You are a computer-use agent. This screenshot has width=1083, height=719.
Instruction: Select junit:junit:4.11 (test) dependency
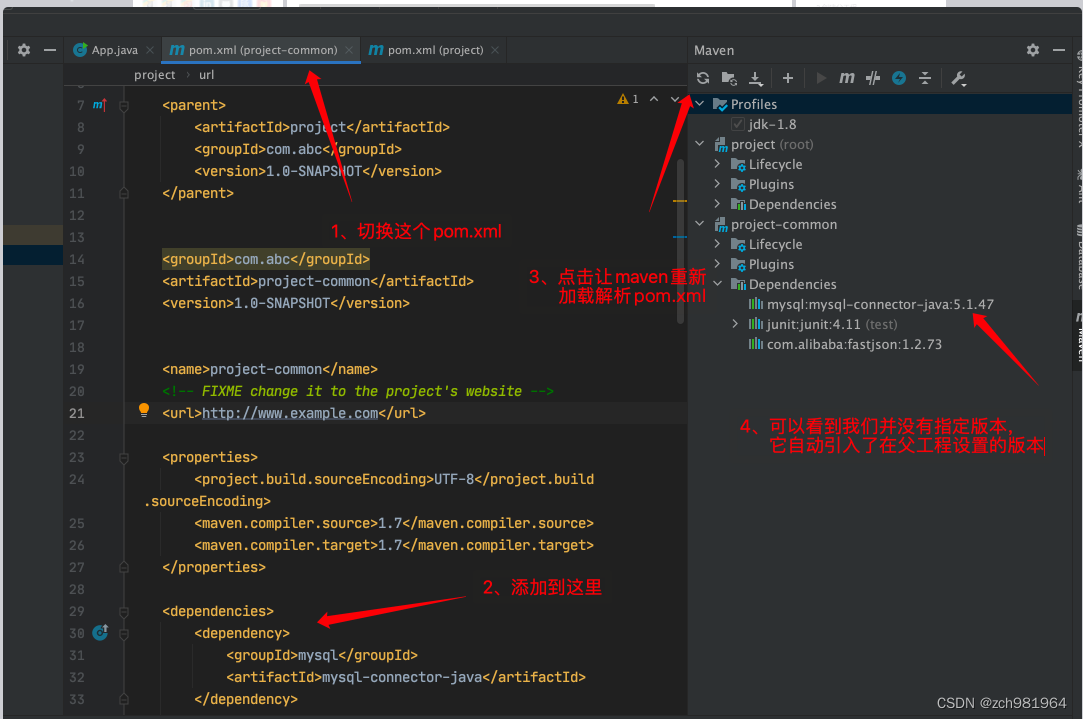click(x=832, y=324)
